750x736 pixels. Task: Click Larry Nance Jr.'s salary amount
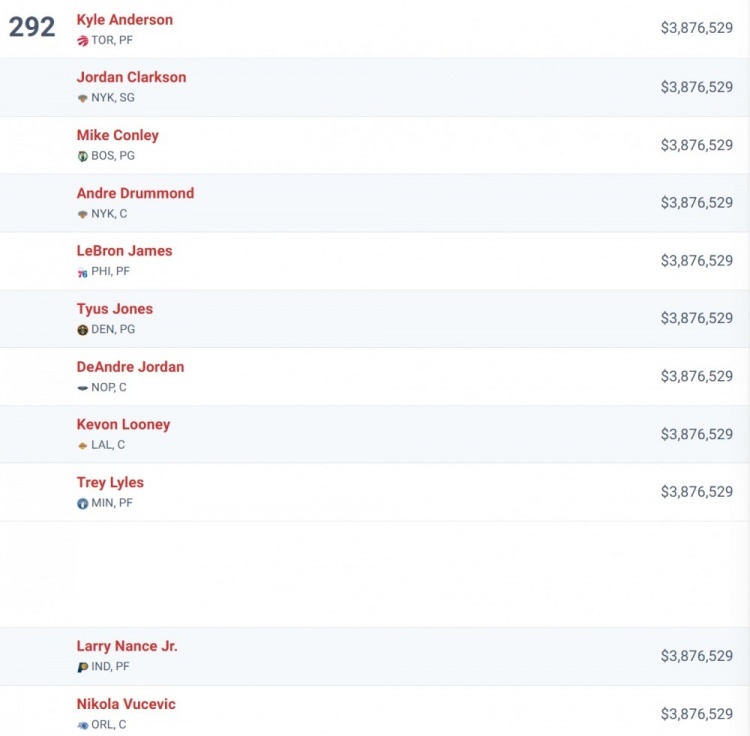tap(697, 656)
